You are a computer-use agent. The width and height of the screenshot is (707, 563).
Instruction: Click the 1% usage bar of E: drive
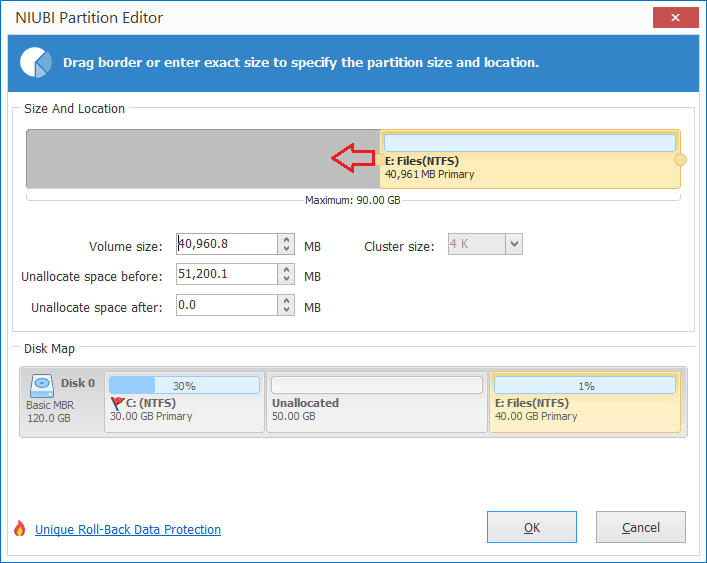point(585,385)
